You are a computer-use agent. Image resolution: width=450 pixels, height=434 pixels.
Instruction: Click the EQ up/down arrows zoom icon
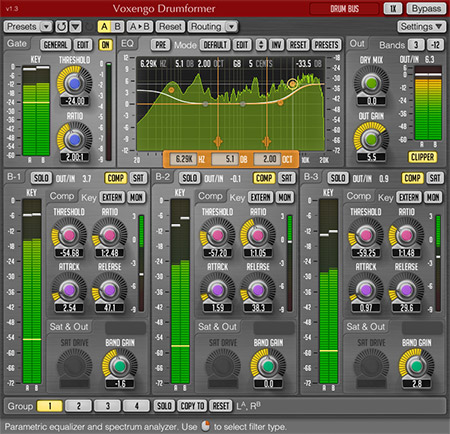click(261, 45)
